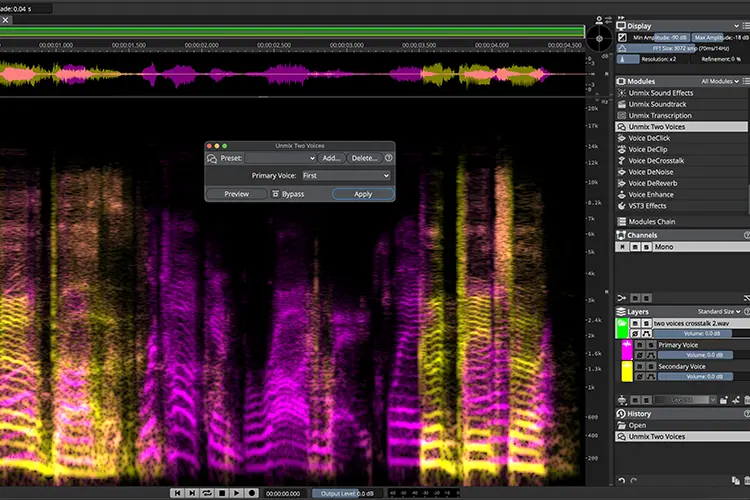Click the undo arrow below History

pyautogui.click(x=621, y=480)
